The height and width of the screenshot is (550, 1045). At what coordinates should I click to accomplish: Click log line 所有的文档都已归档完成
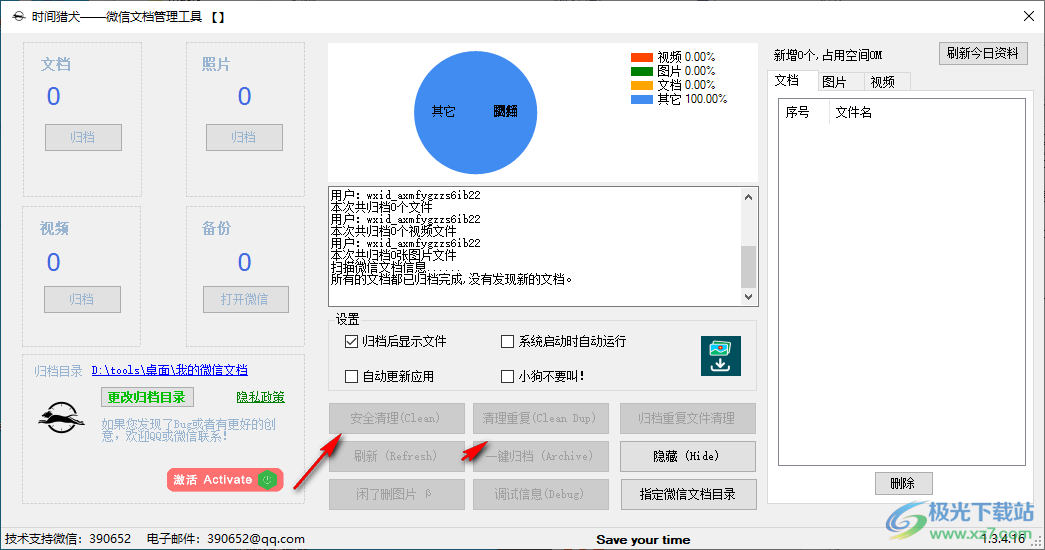tap(451, 279)
